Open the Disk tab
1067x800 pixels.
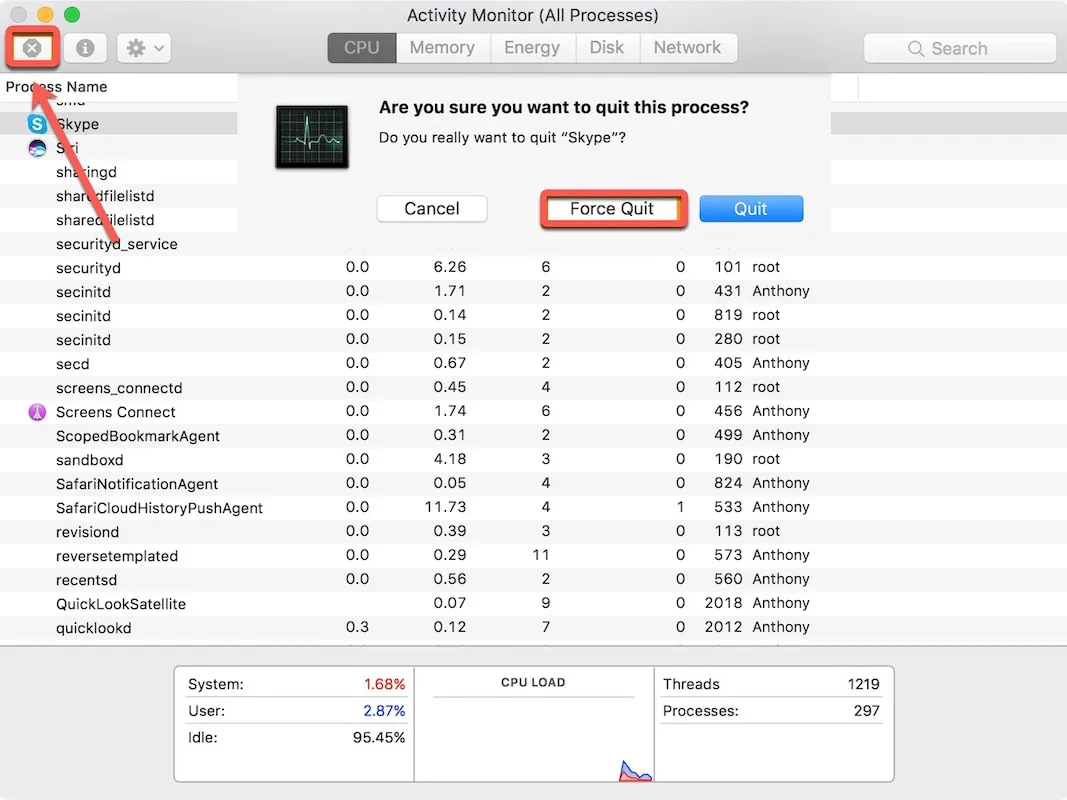[x=606, y=47]
